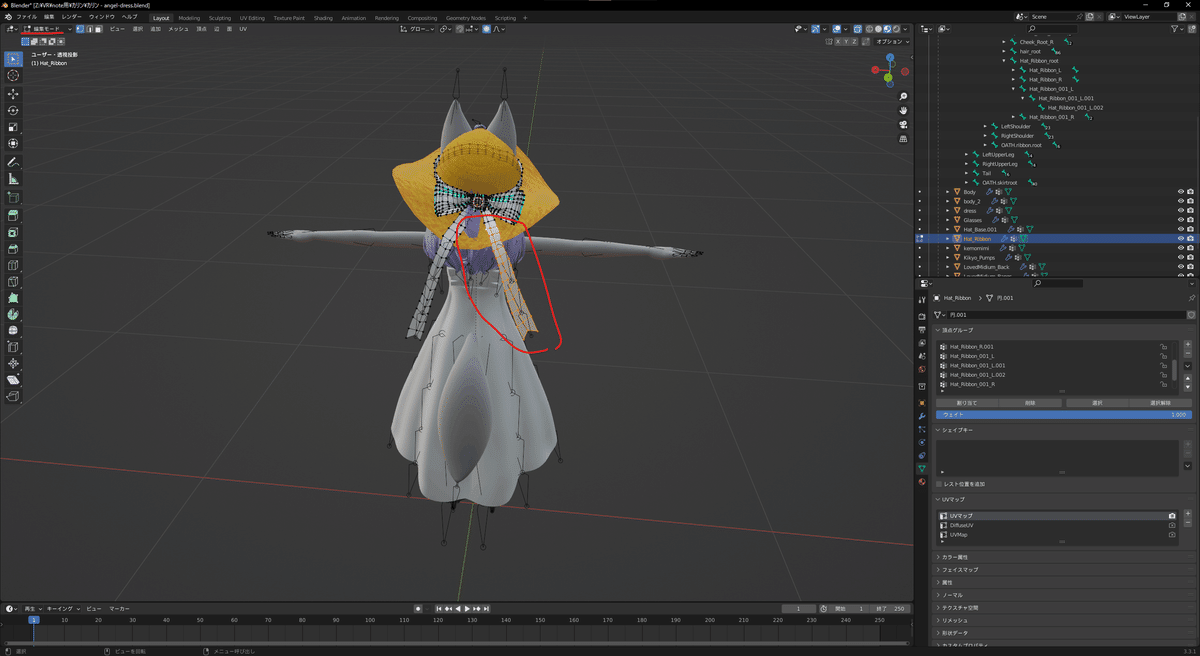Click the viewport zoom magnifier icon
This screenshot has height=656, width=1200.
(x=903, y=97)
